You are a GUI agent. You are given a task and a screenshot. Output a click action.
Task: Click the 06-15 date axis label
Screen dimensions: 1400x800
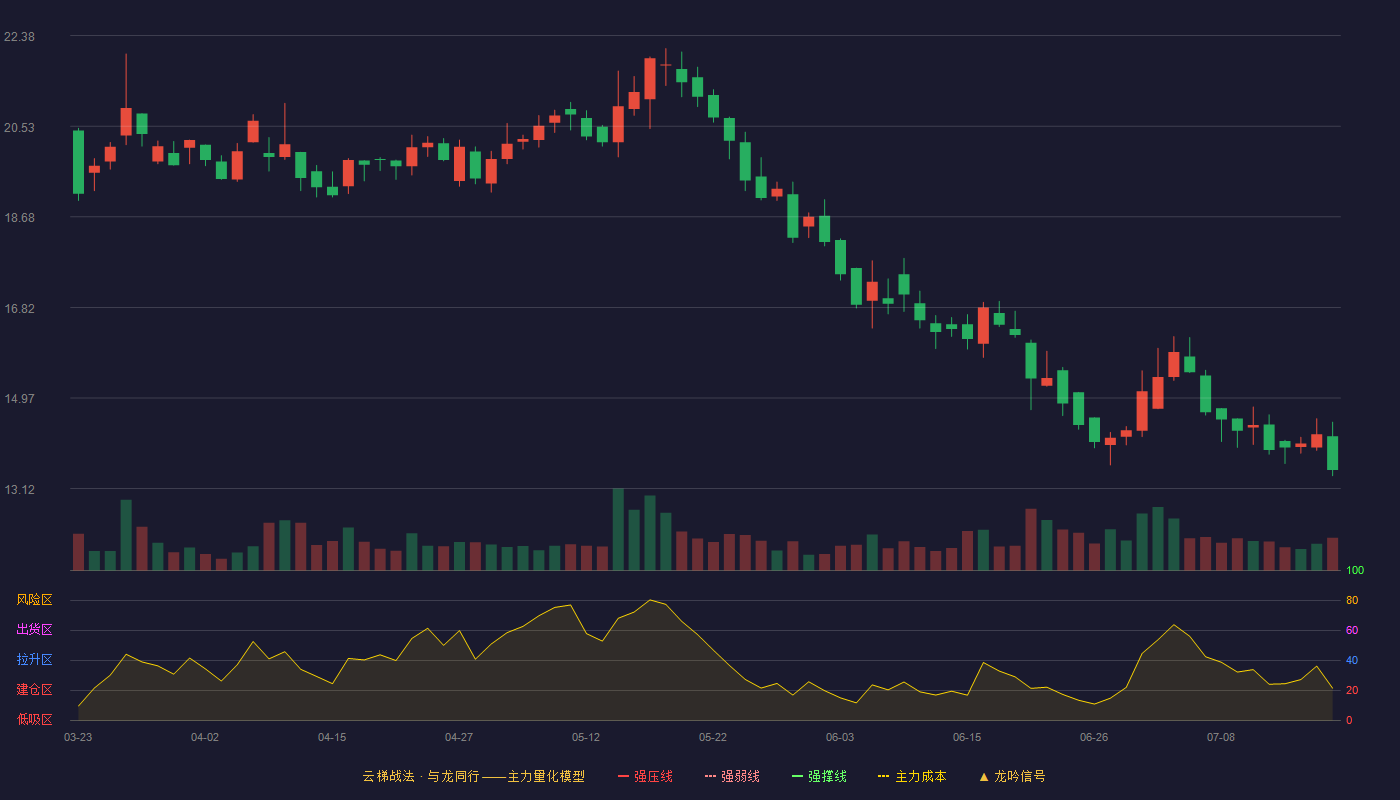click(x=967, y=737)
